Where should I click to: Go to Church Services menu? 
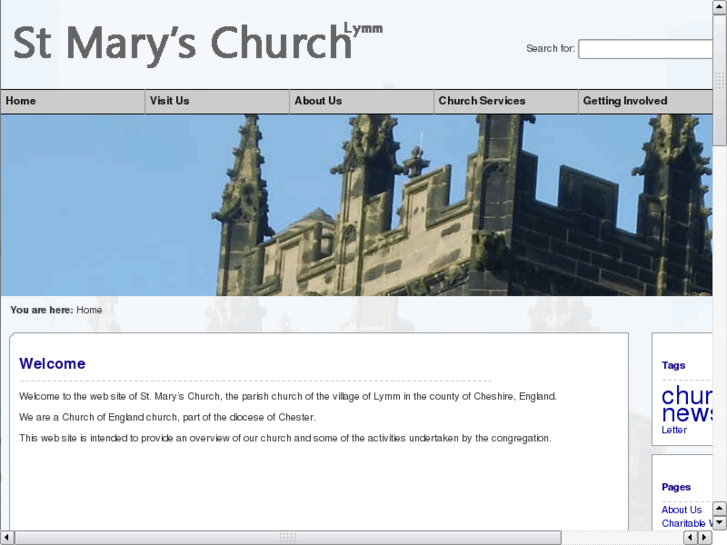pos(506,101)
